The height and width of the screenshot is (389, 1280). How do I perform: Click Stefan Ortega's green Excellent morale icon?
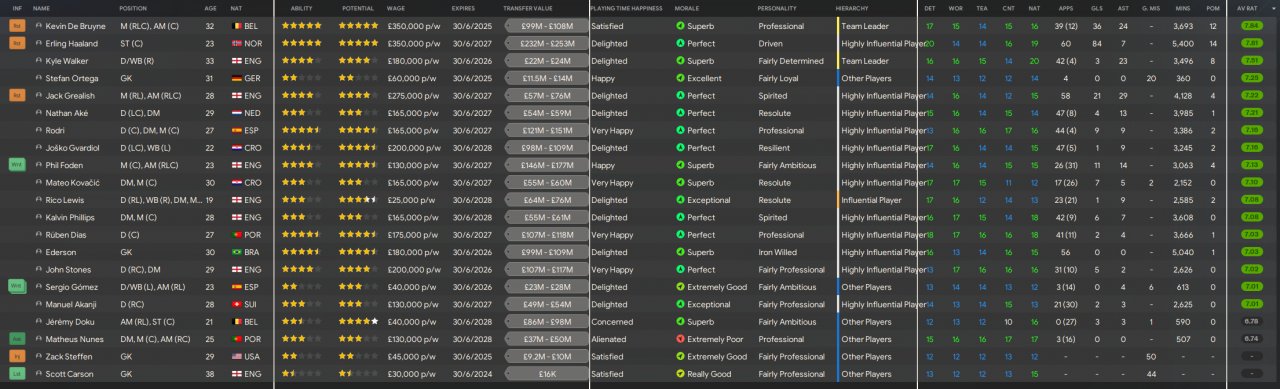[x=681, y=78]
